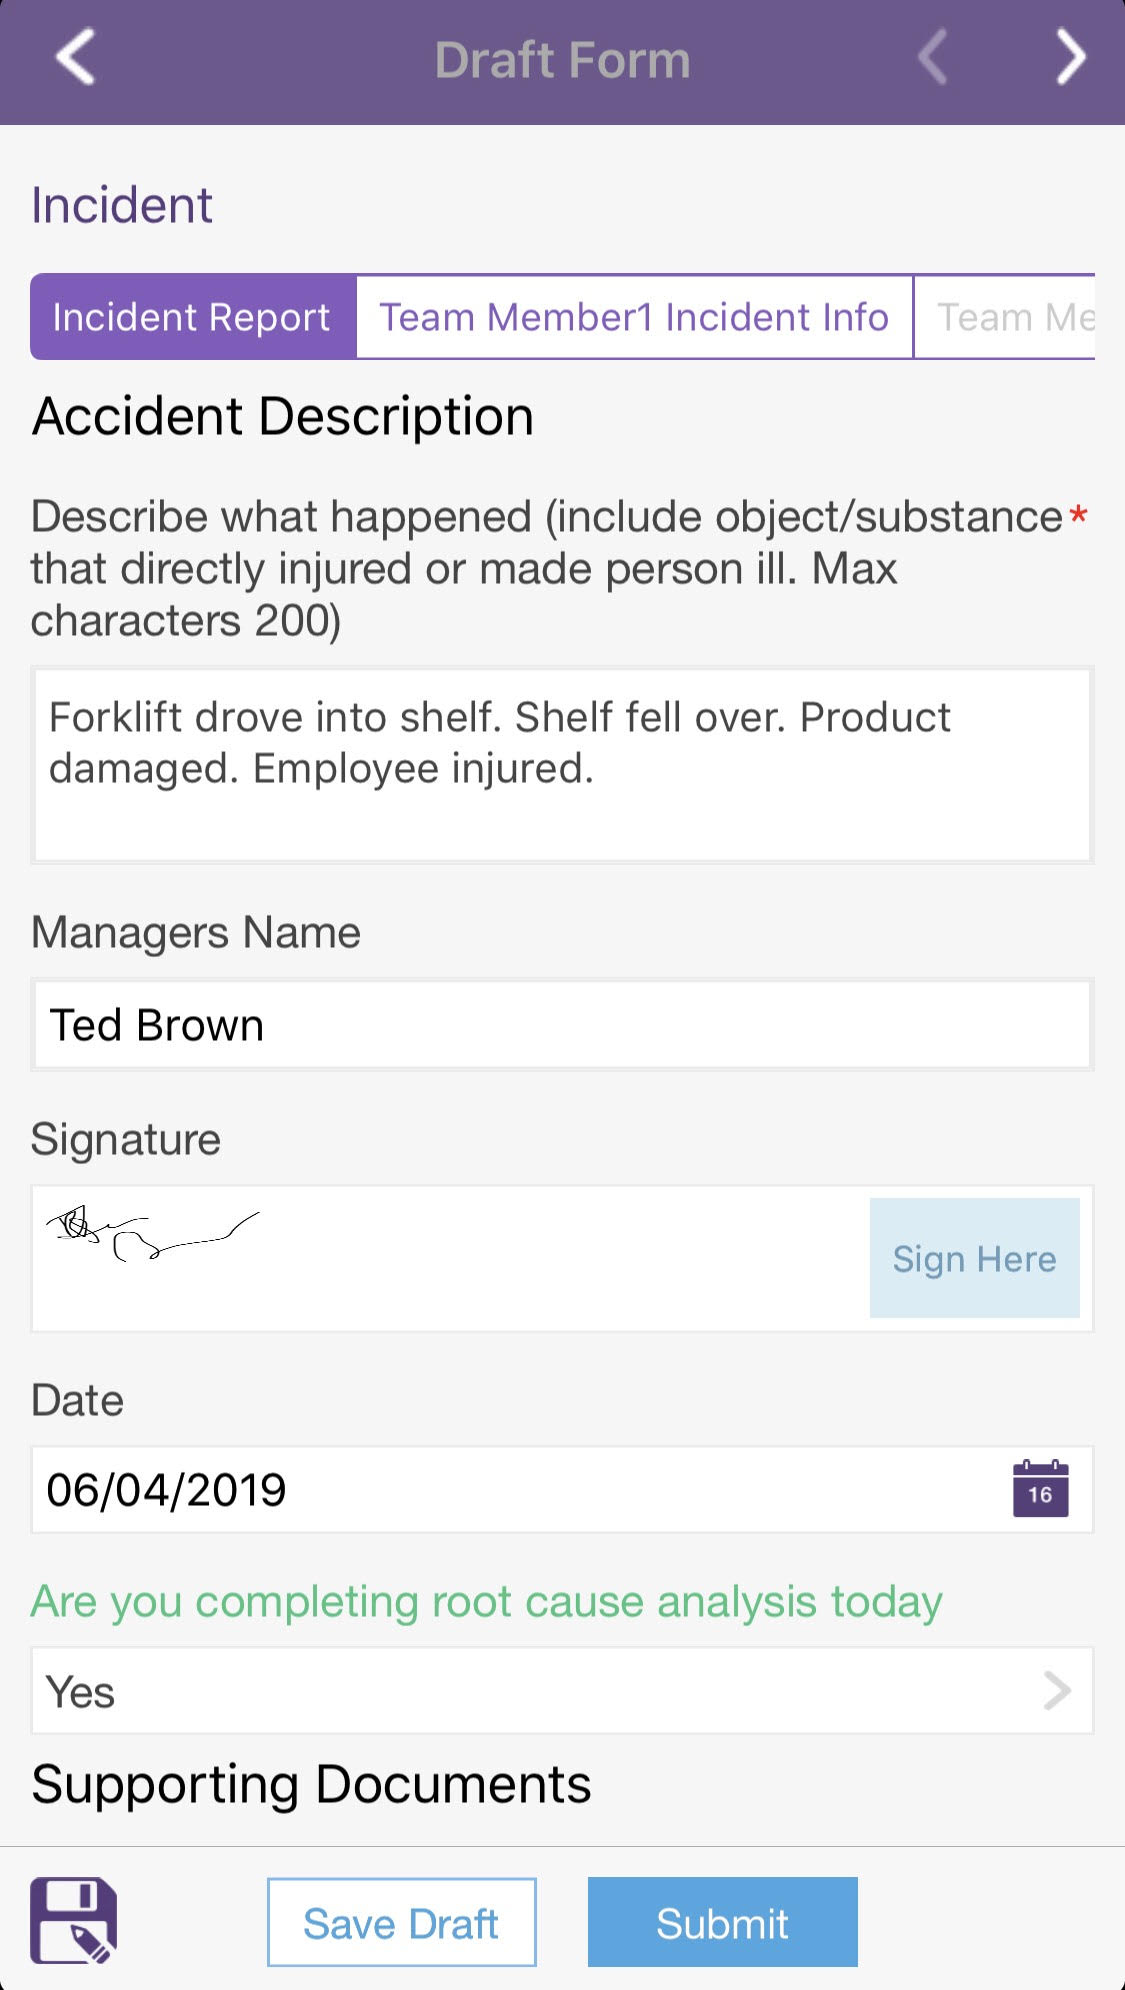Image resolution: width=1125 pixels, height=1990 pixels.
Task: Go to previous form page arrow
Action: pyautogui.click(x=932, y=58)
